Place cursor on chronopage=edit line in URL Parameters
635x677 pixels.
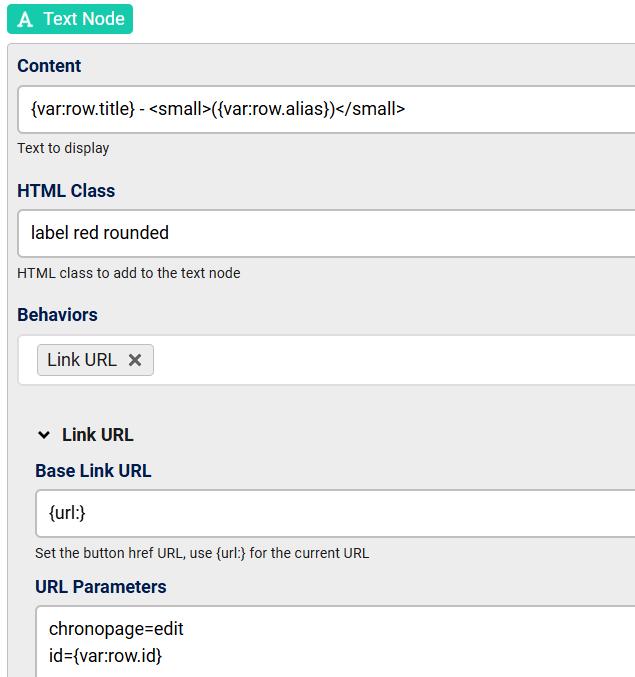pyautogui.click(x=116, y=629)
